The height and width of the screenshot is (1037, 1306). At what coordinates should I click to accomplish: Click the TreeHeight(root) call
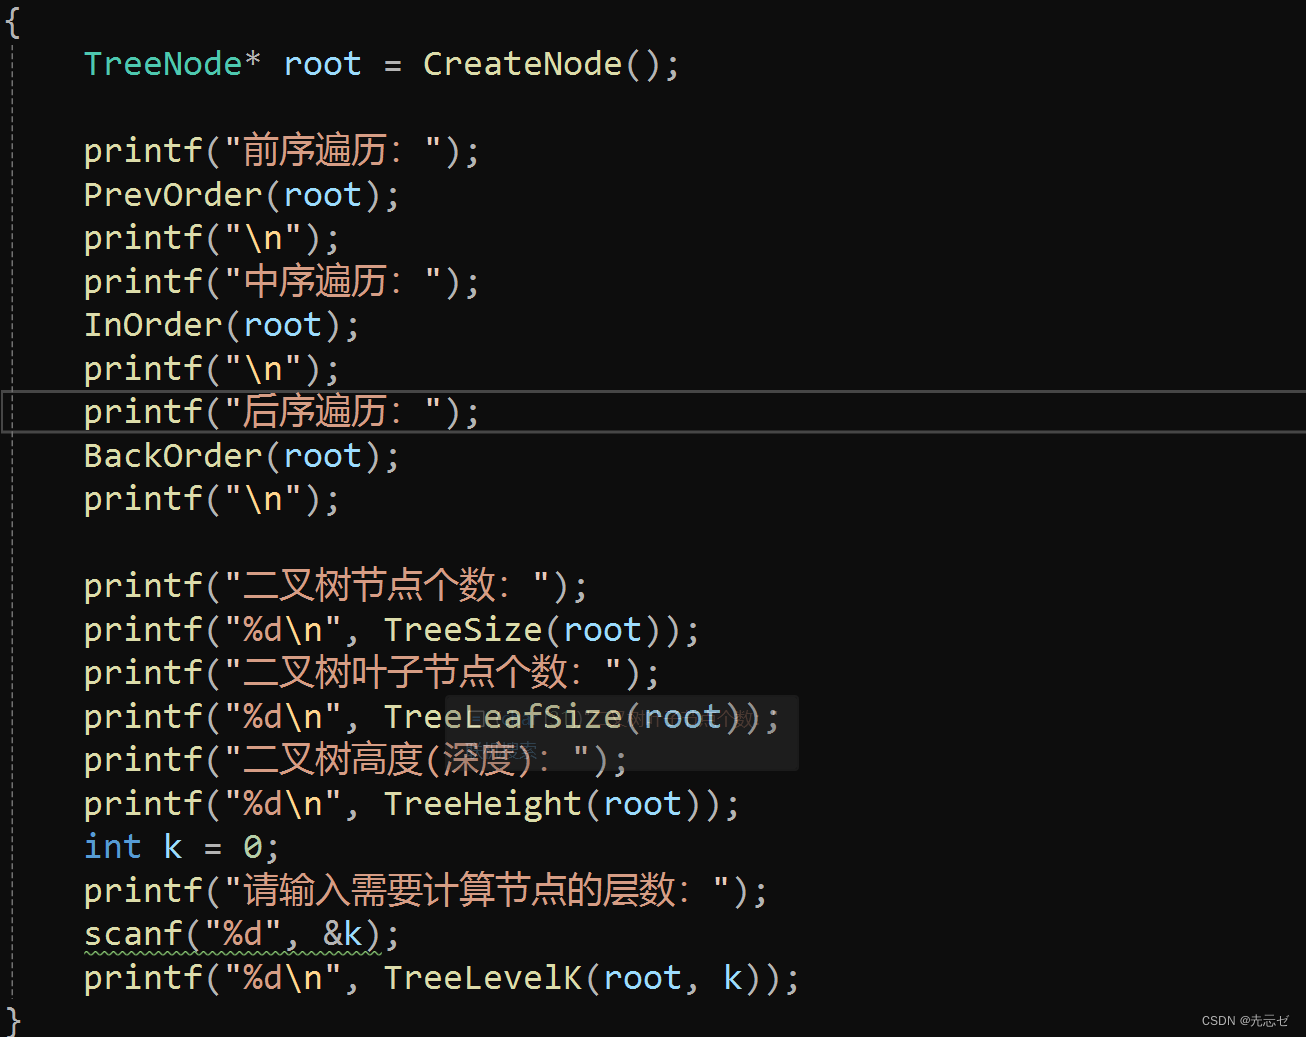tap(551, 804)
